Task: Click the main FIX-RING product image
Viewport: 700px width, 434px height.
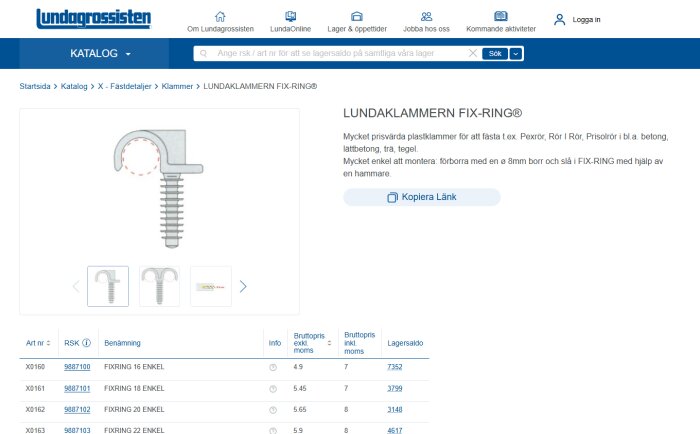Action: tap(159, 188)
